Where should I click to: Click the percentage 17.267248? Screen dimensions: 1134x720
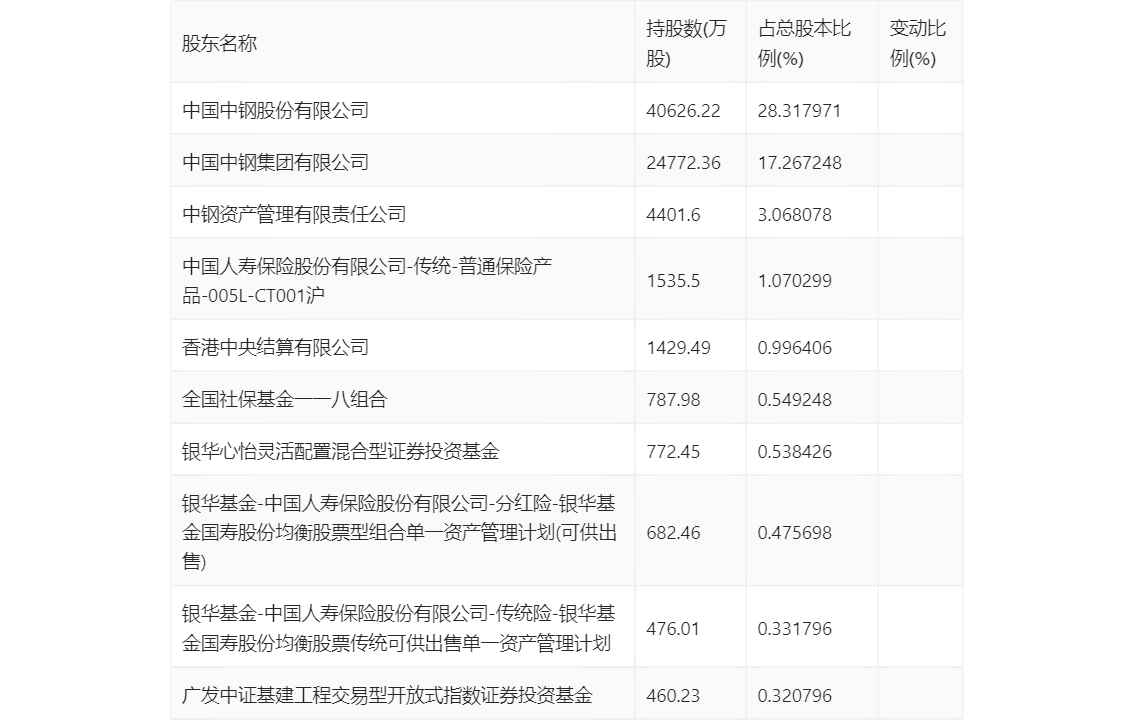(799, 163)
